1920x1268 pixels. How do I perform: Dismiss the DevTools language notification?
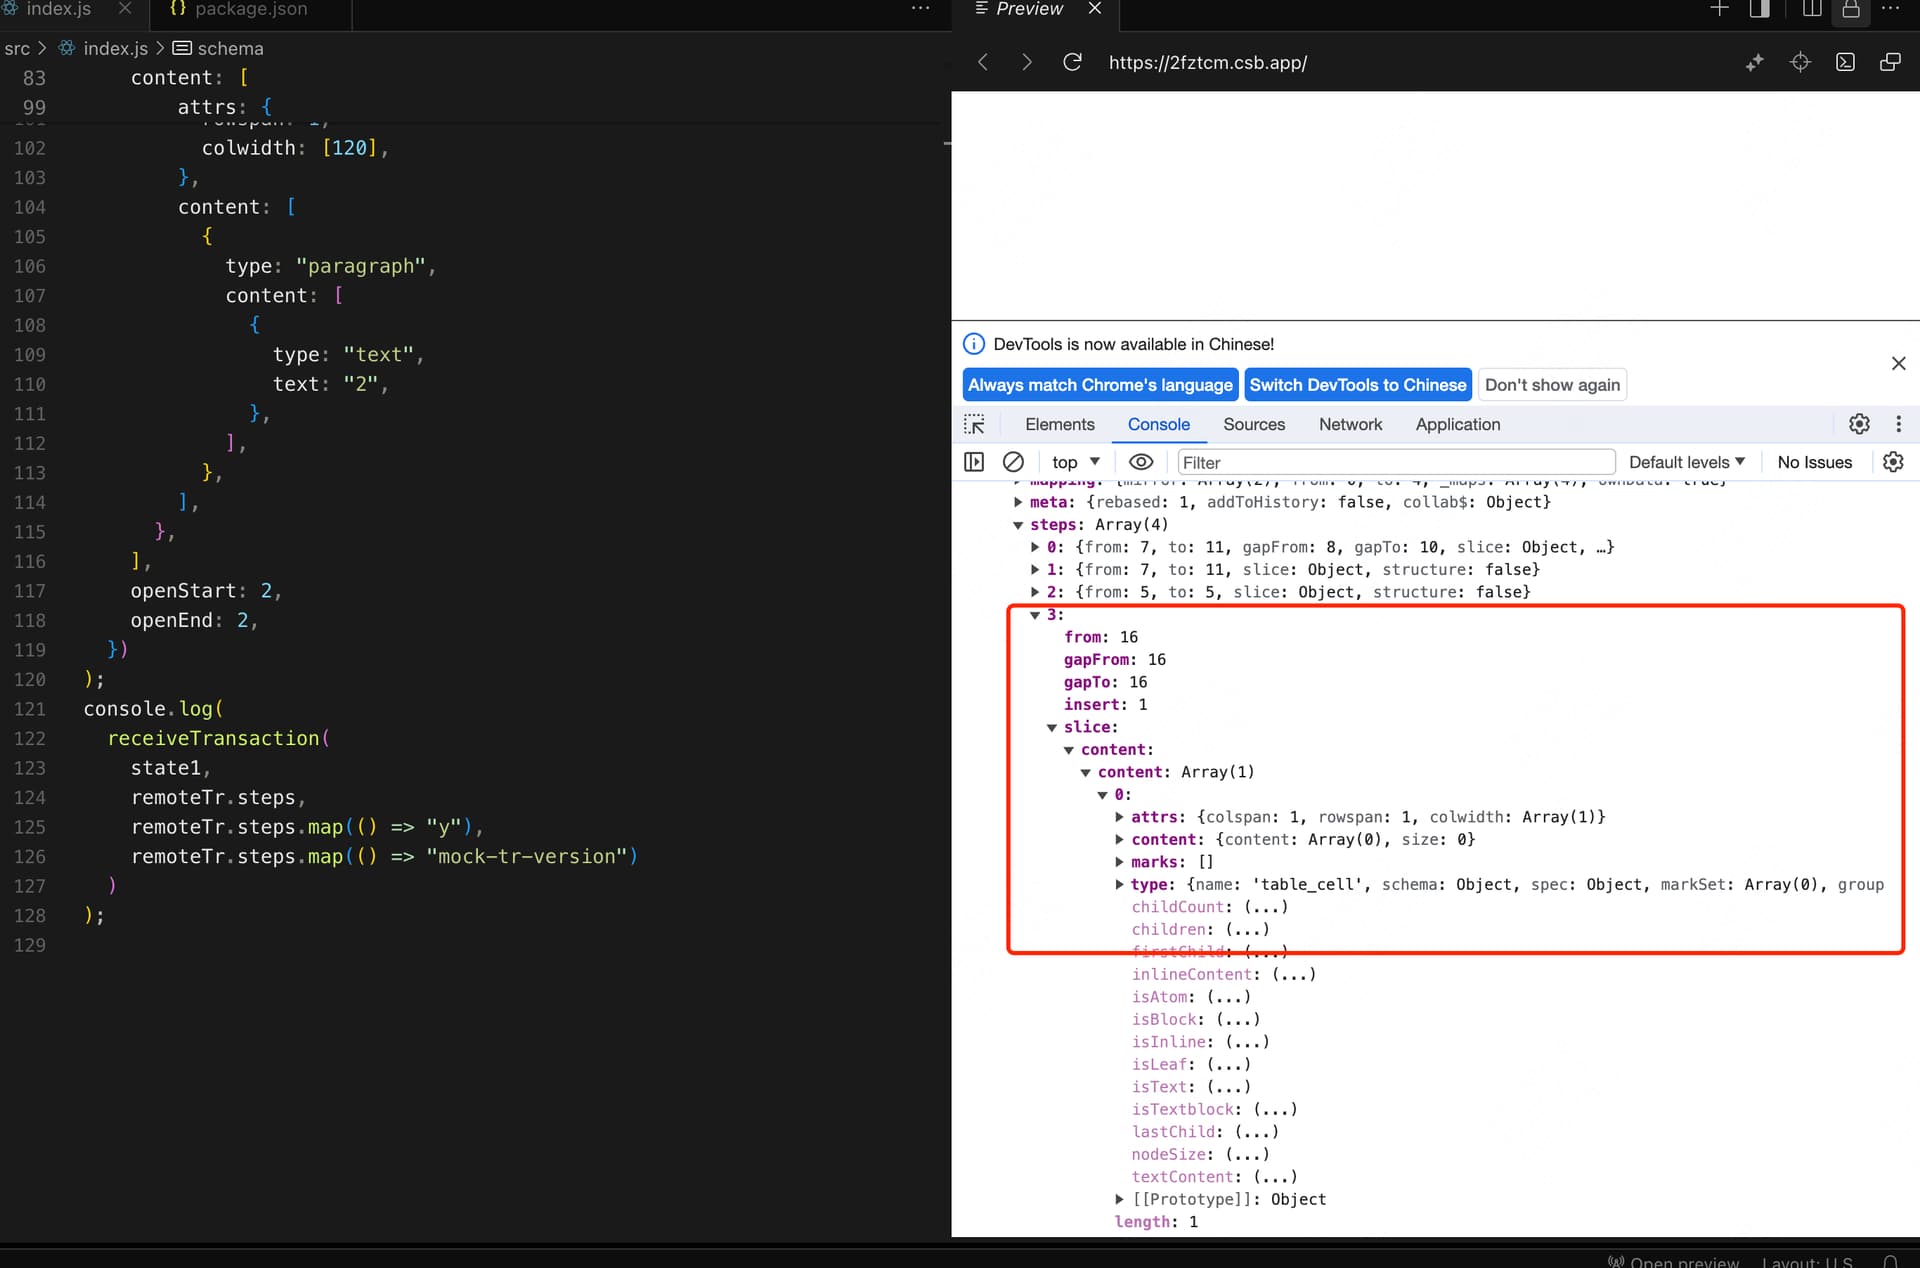click(x=1898, y=363)
